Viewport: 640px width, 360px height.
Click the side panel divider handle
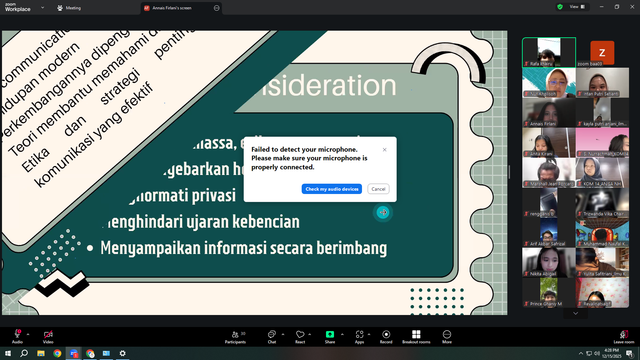[509, 172]
